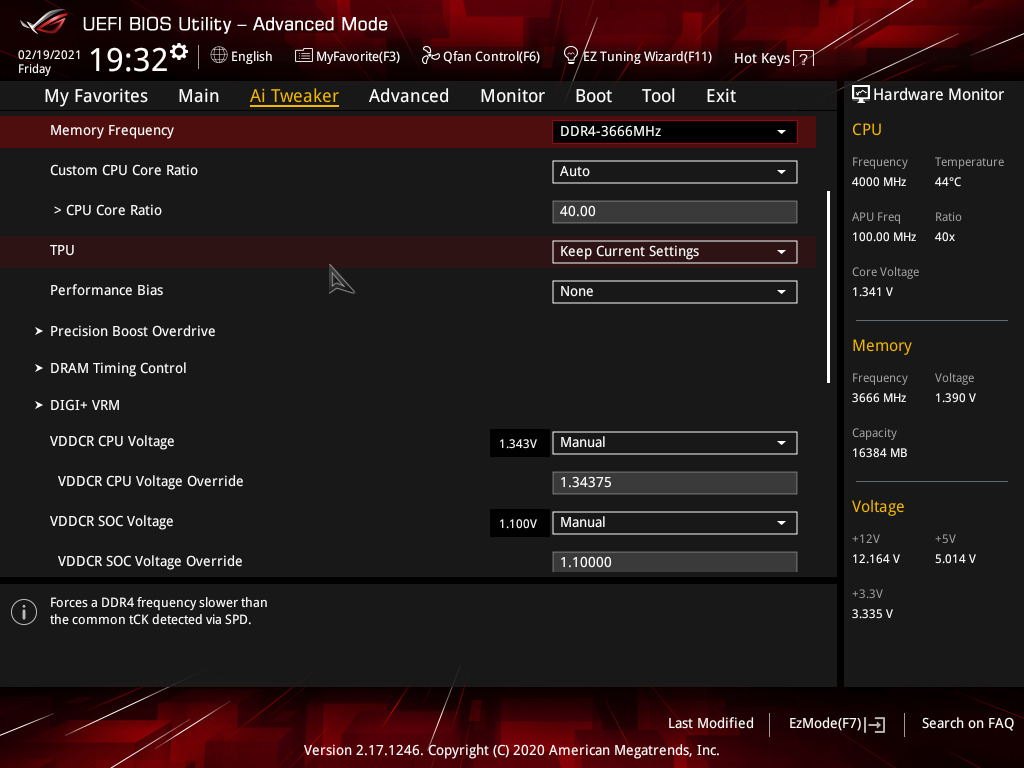Click the Hot Keys button
Screen dimensions: 1024x768
click(x=774, y=59)
